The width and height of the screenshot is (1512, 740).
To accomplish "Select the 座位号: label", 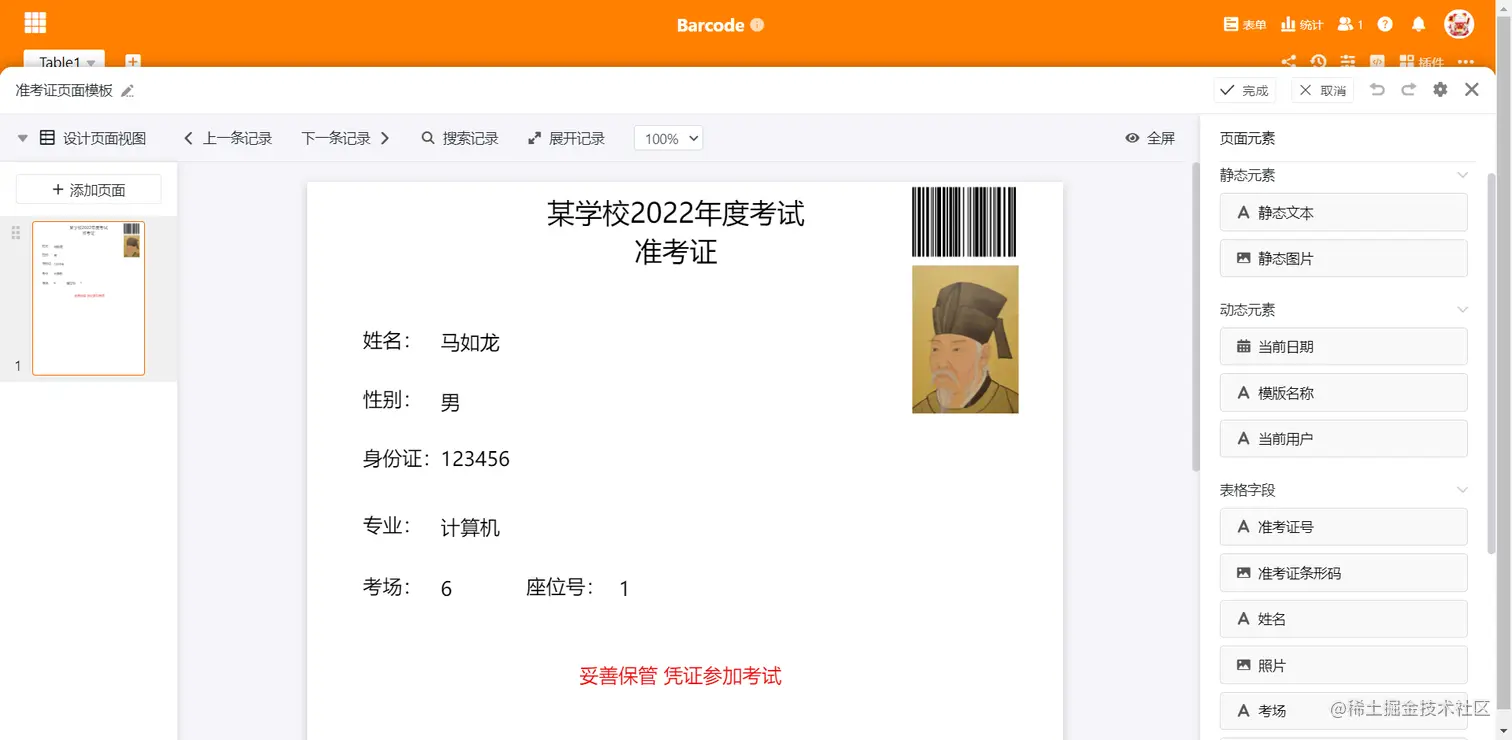I will (x=560, y=588).
